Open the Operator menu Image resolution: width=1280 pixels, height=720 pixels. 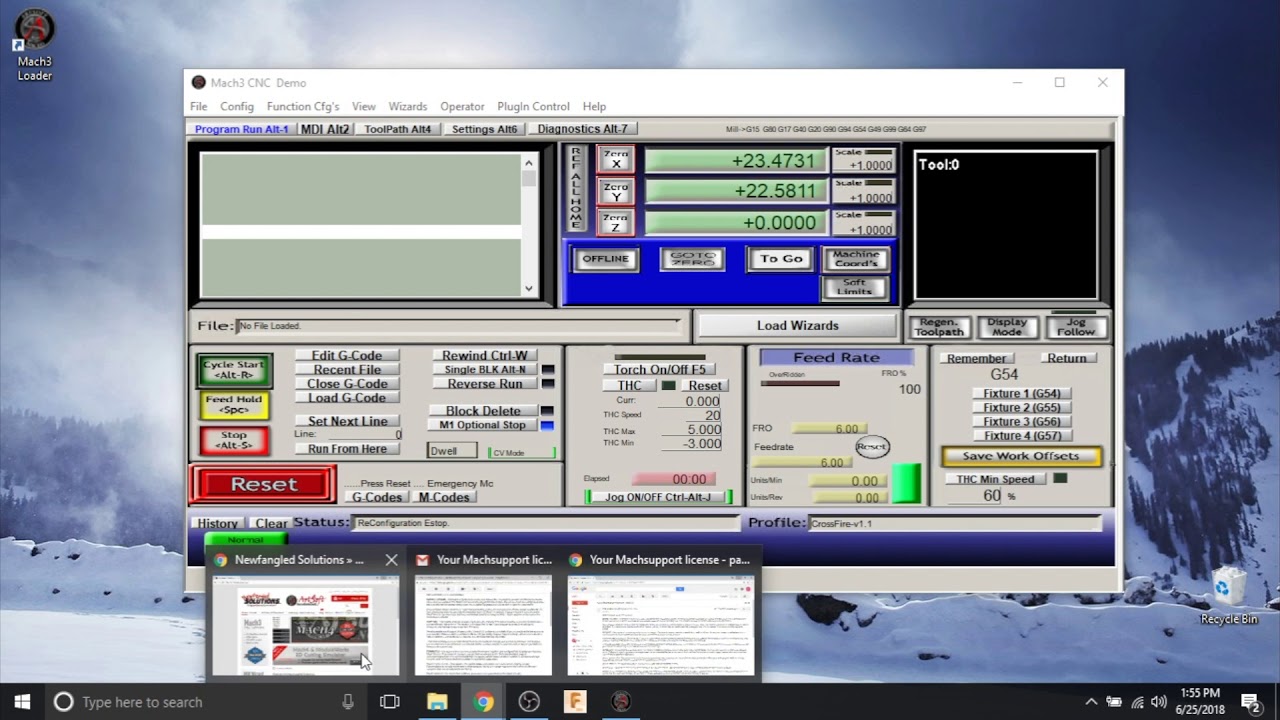(x=462, y=107)
